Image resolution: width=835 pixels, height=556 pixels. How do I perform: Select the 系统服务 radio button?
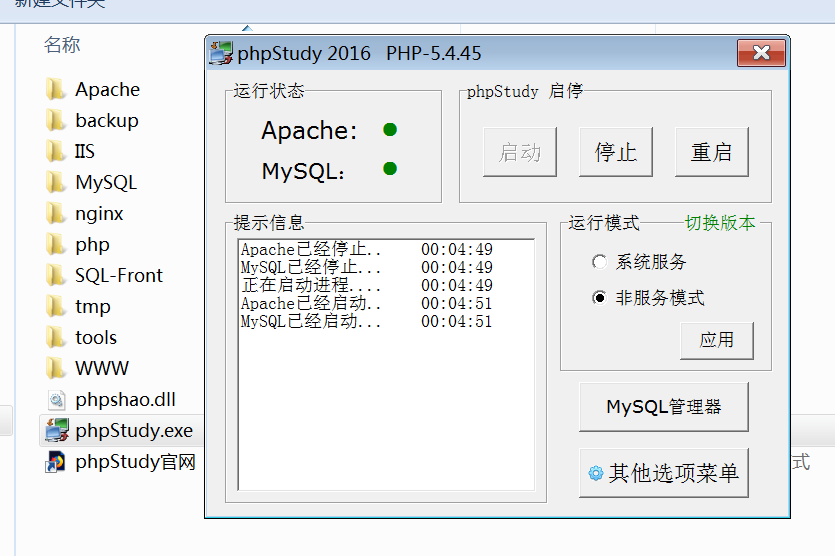tap(599, 262)
